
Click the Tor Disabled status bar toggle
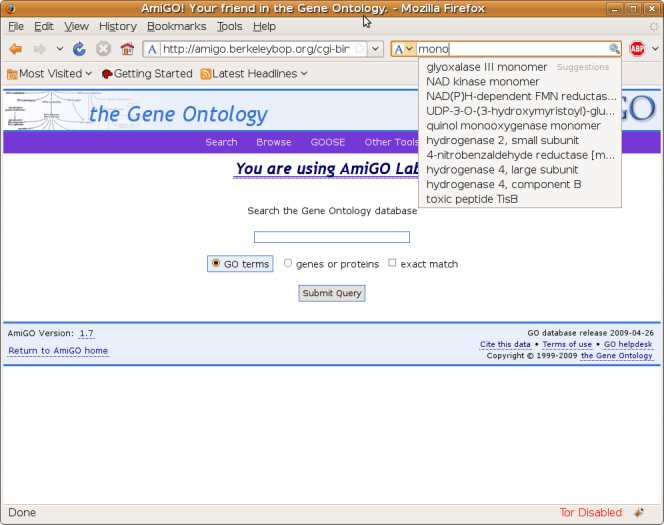pos(591,513)
